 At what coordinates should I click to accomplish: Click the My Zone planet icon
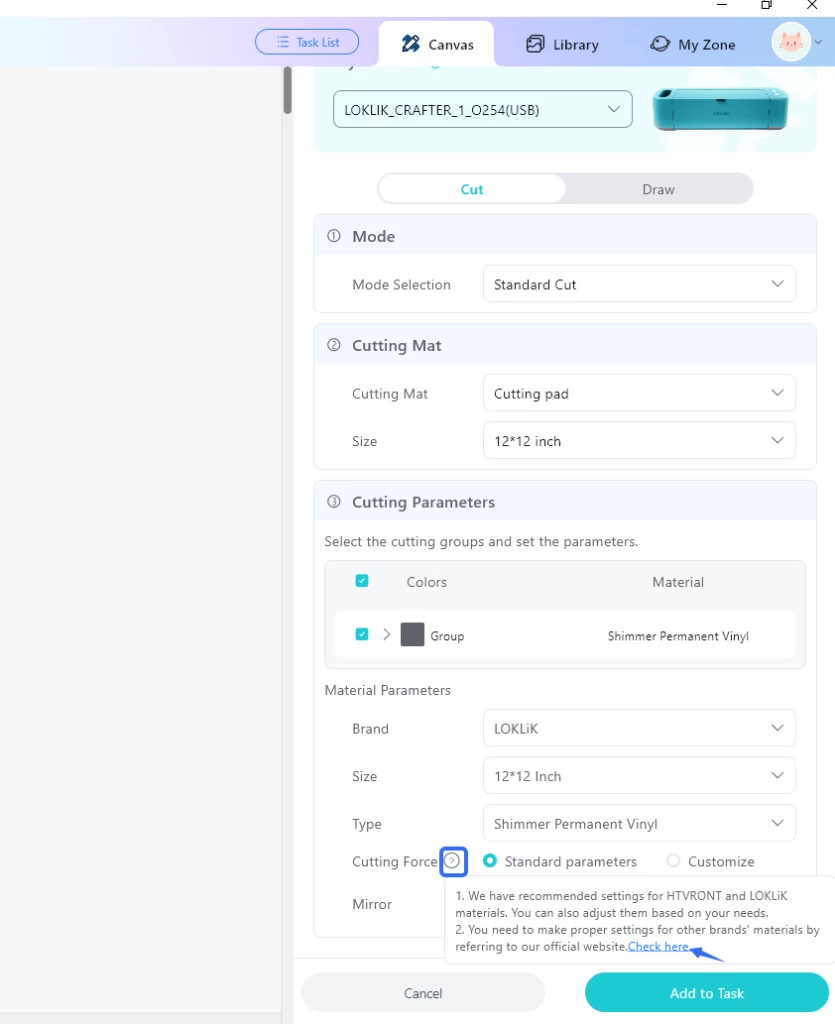pyautogui.click(x=660, y=44)
